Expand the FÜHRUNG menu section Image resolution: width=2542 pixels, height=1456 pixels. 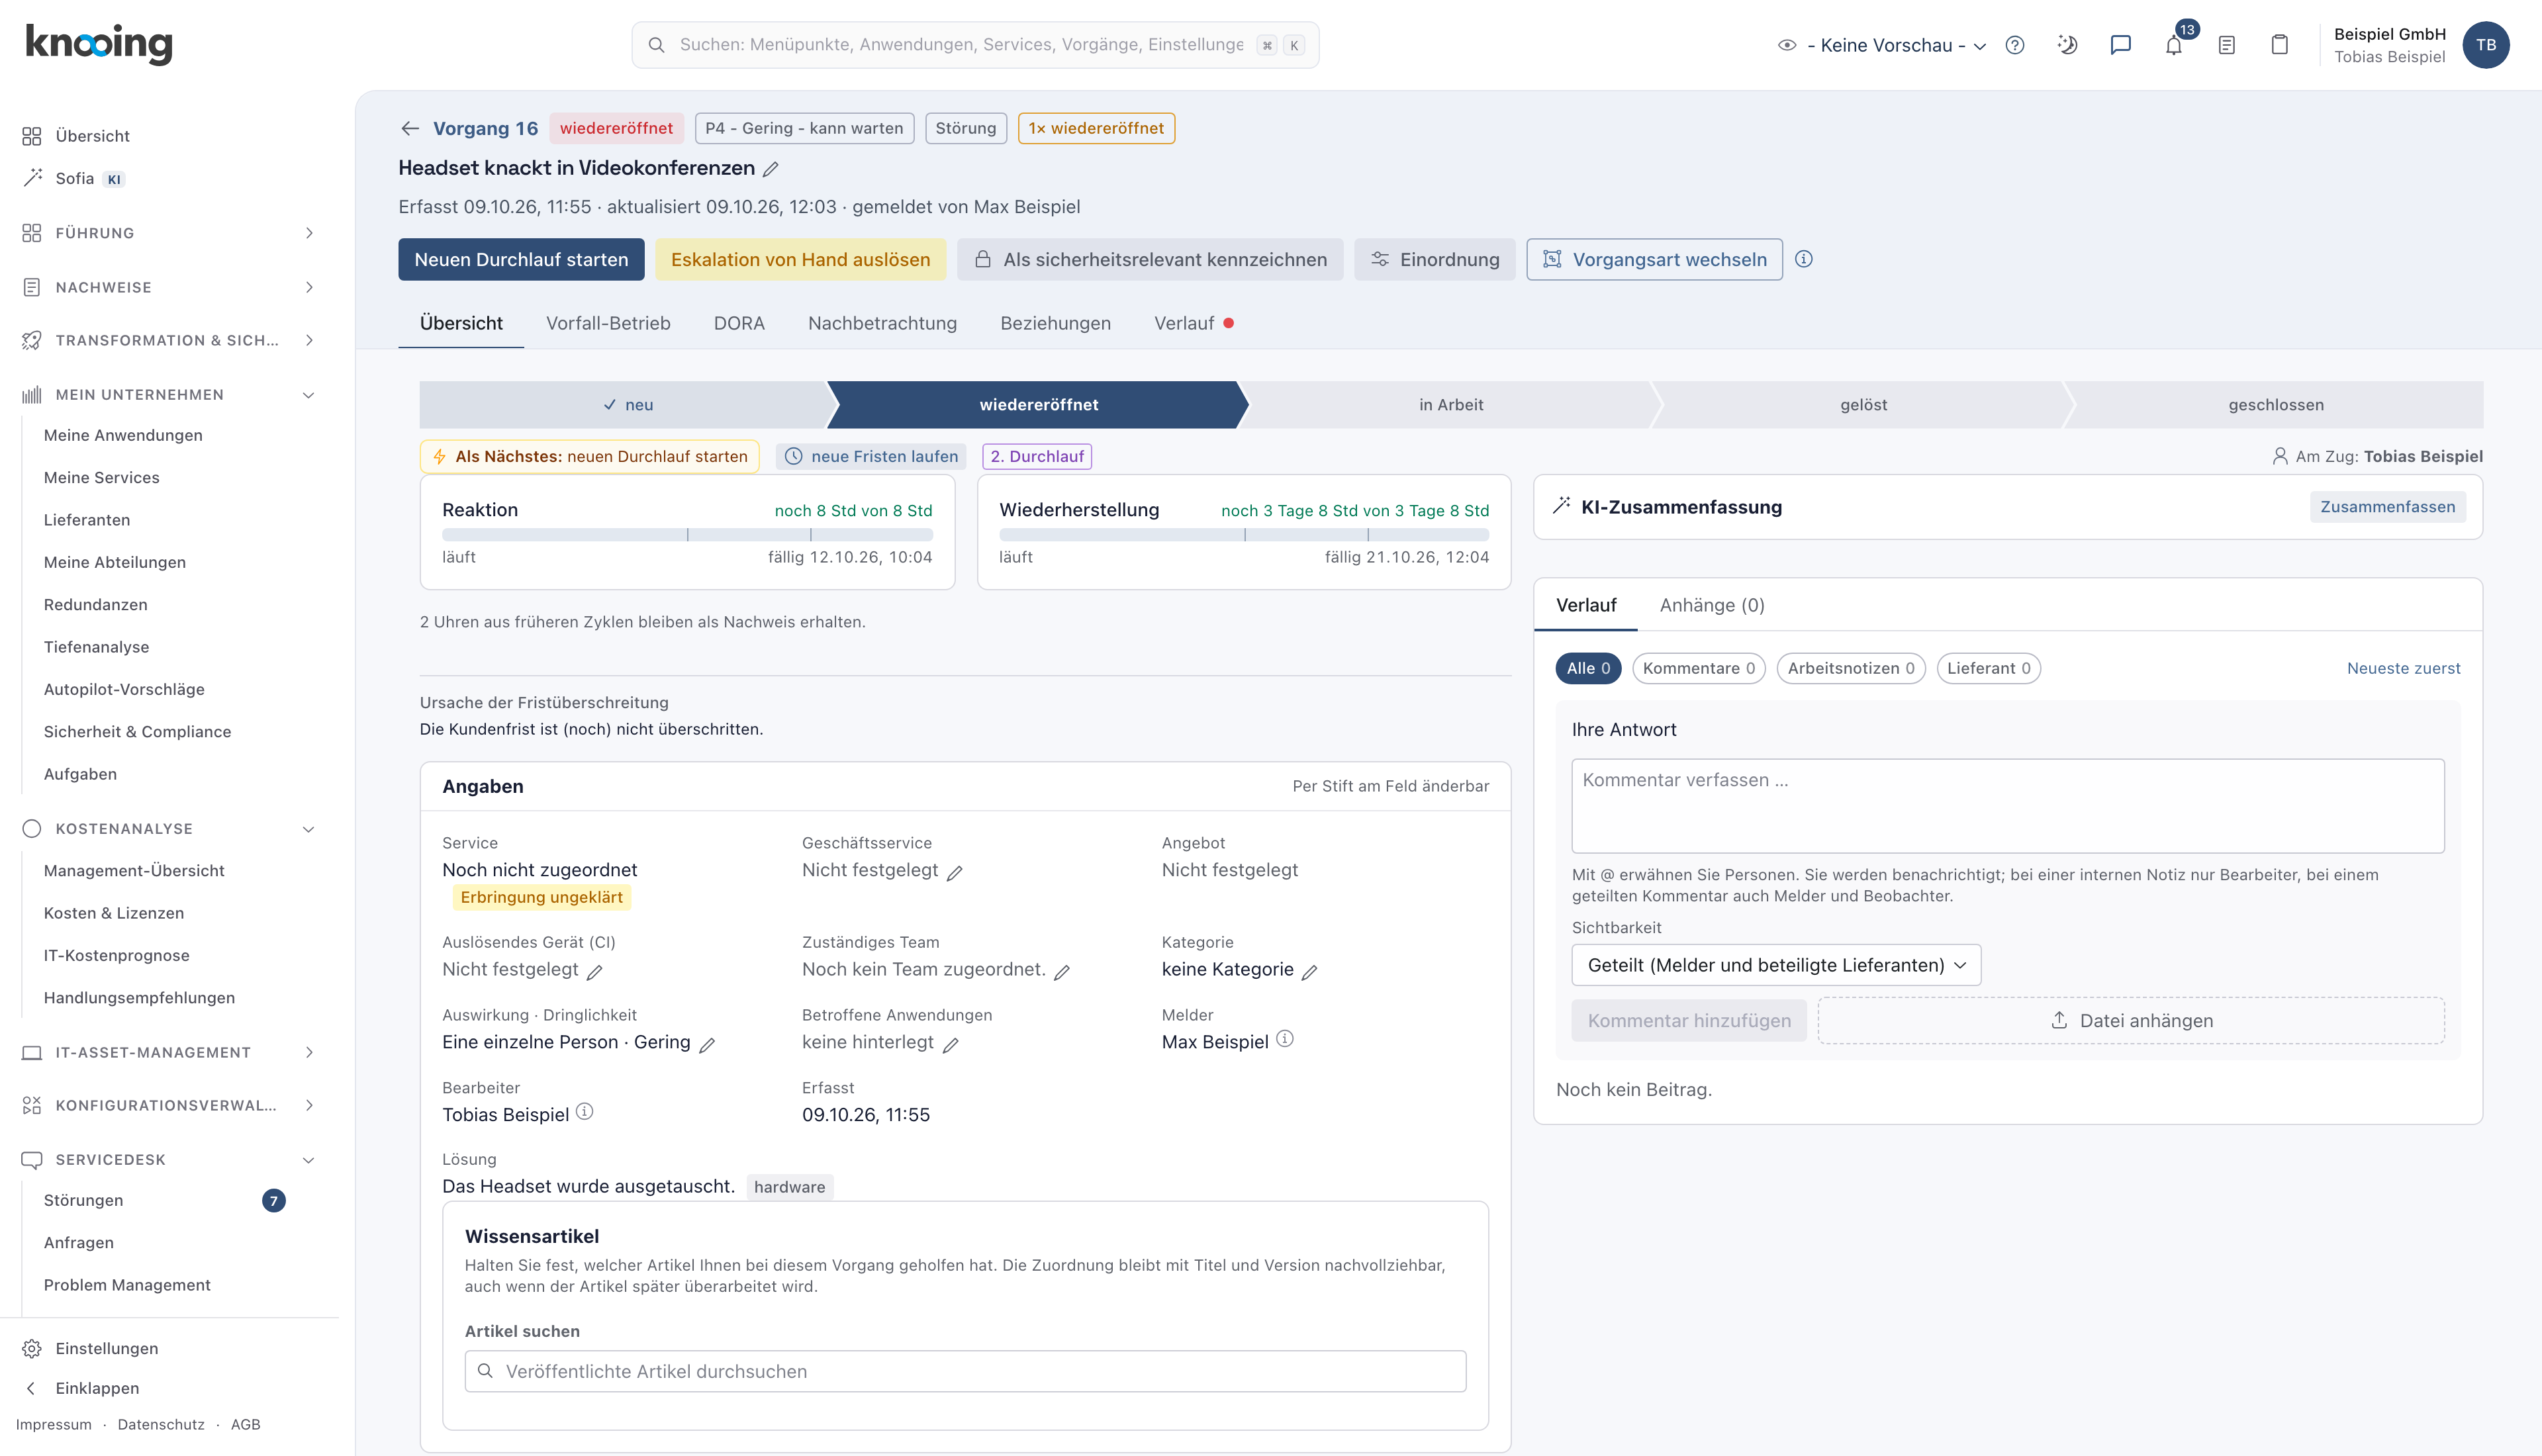(x=168, y=233)
